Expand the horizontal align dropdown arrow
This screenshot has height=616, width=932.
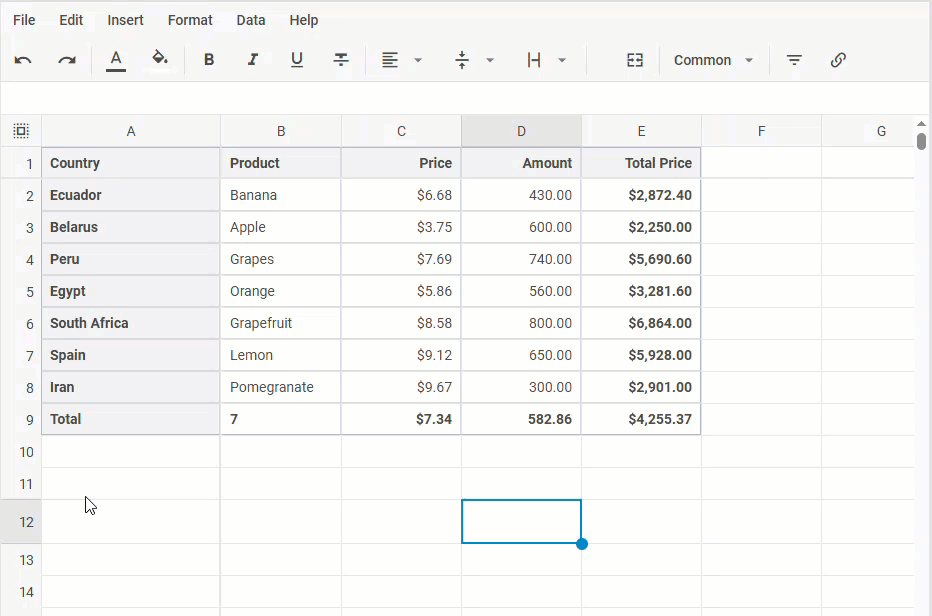click(x=418, y=60)
